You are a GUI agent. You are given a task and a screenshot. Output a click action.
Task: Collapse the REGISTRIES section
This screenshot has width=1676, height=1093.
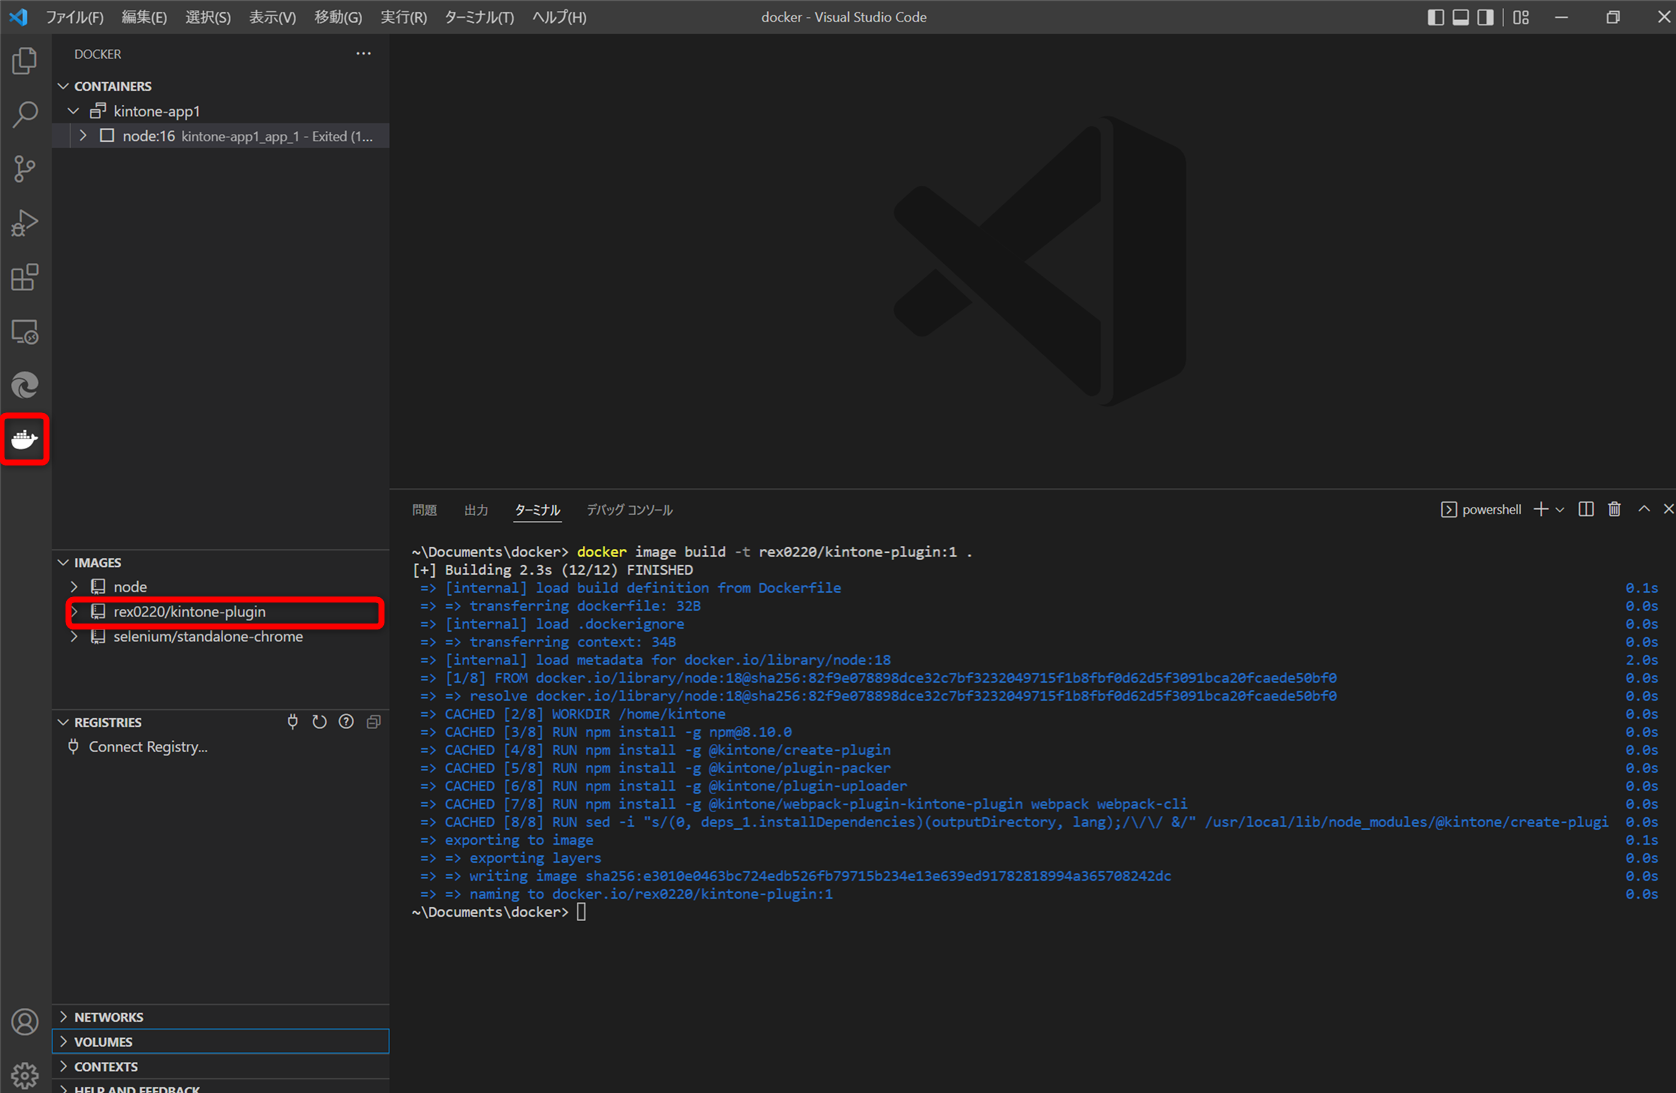click(64, 722)
